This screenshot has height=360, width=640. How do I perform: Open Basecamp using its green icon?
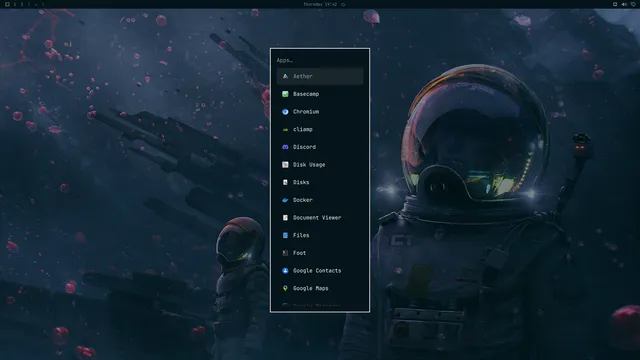285,94
